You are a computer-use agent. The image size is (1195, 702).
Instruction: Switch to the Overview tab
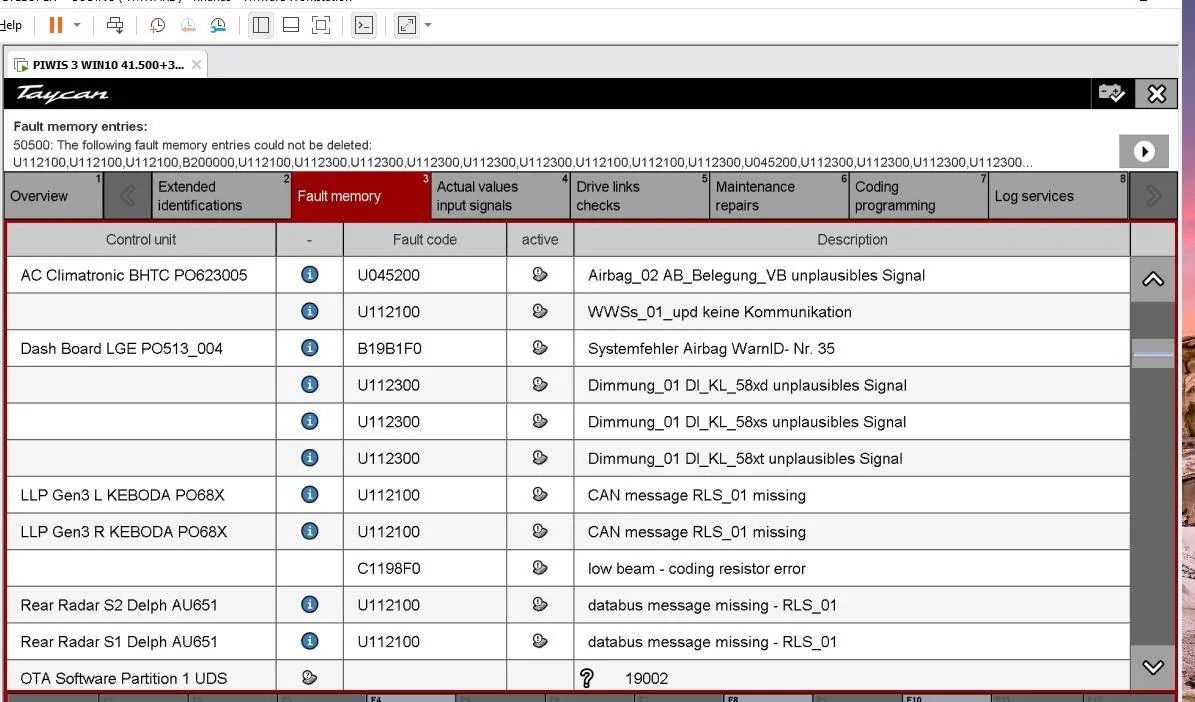click(x=53, y=196)
